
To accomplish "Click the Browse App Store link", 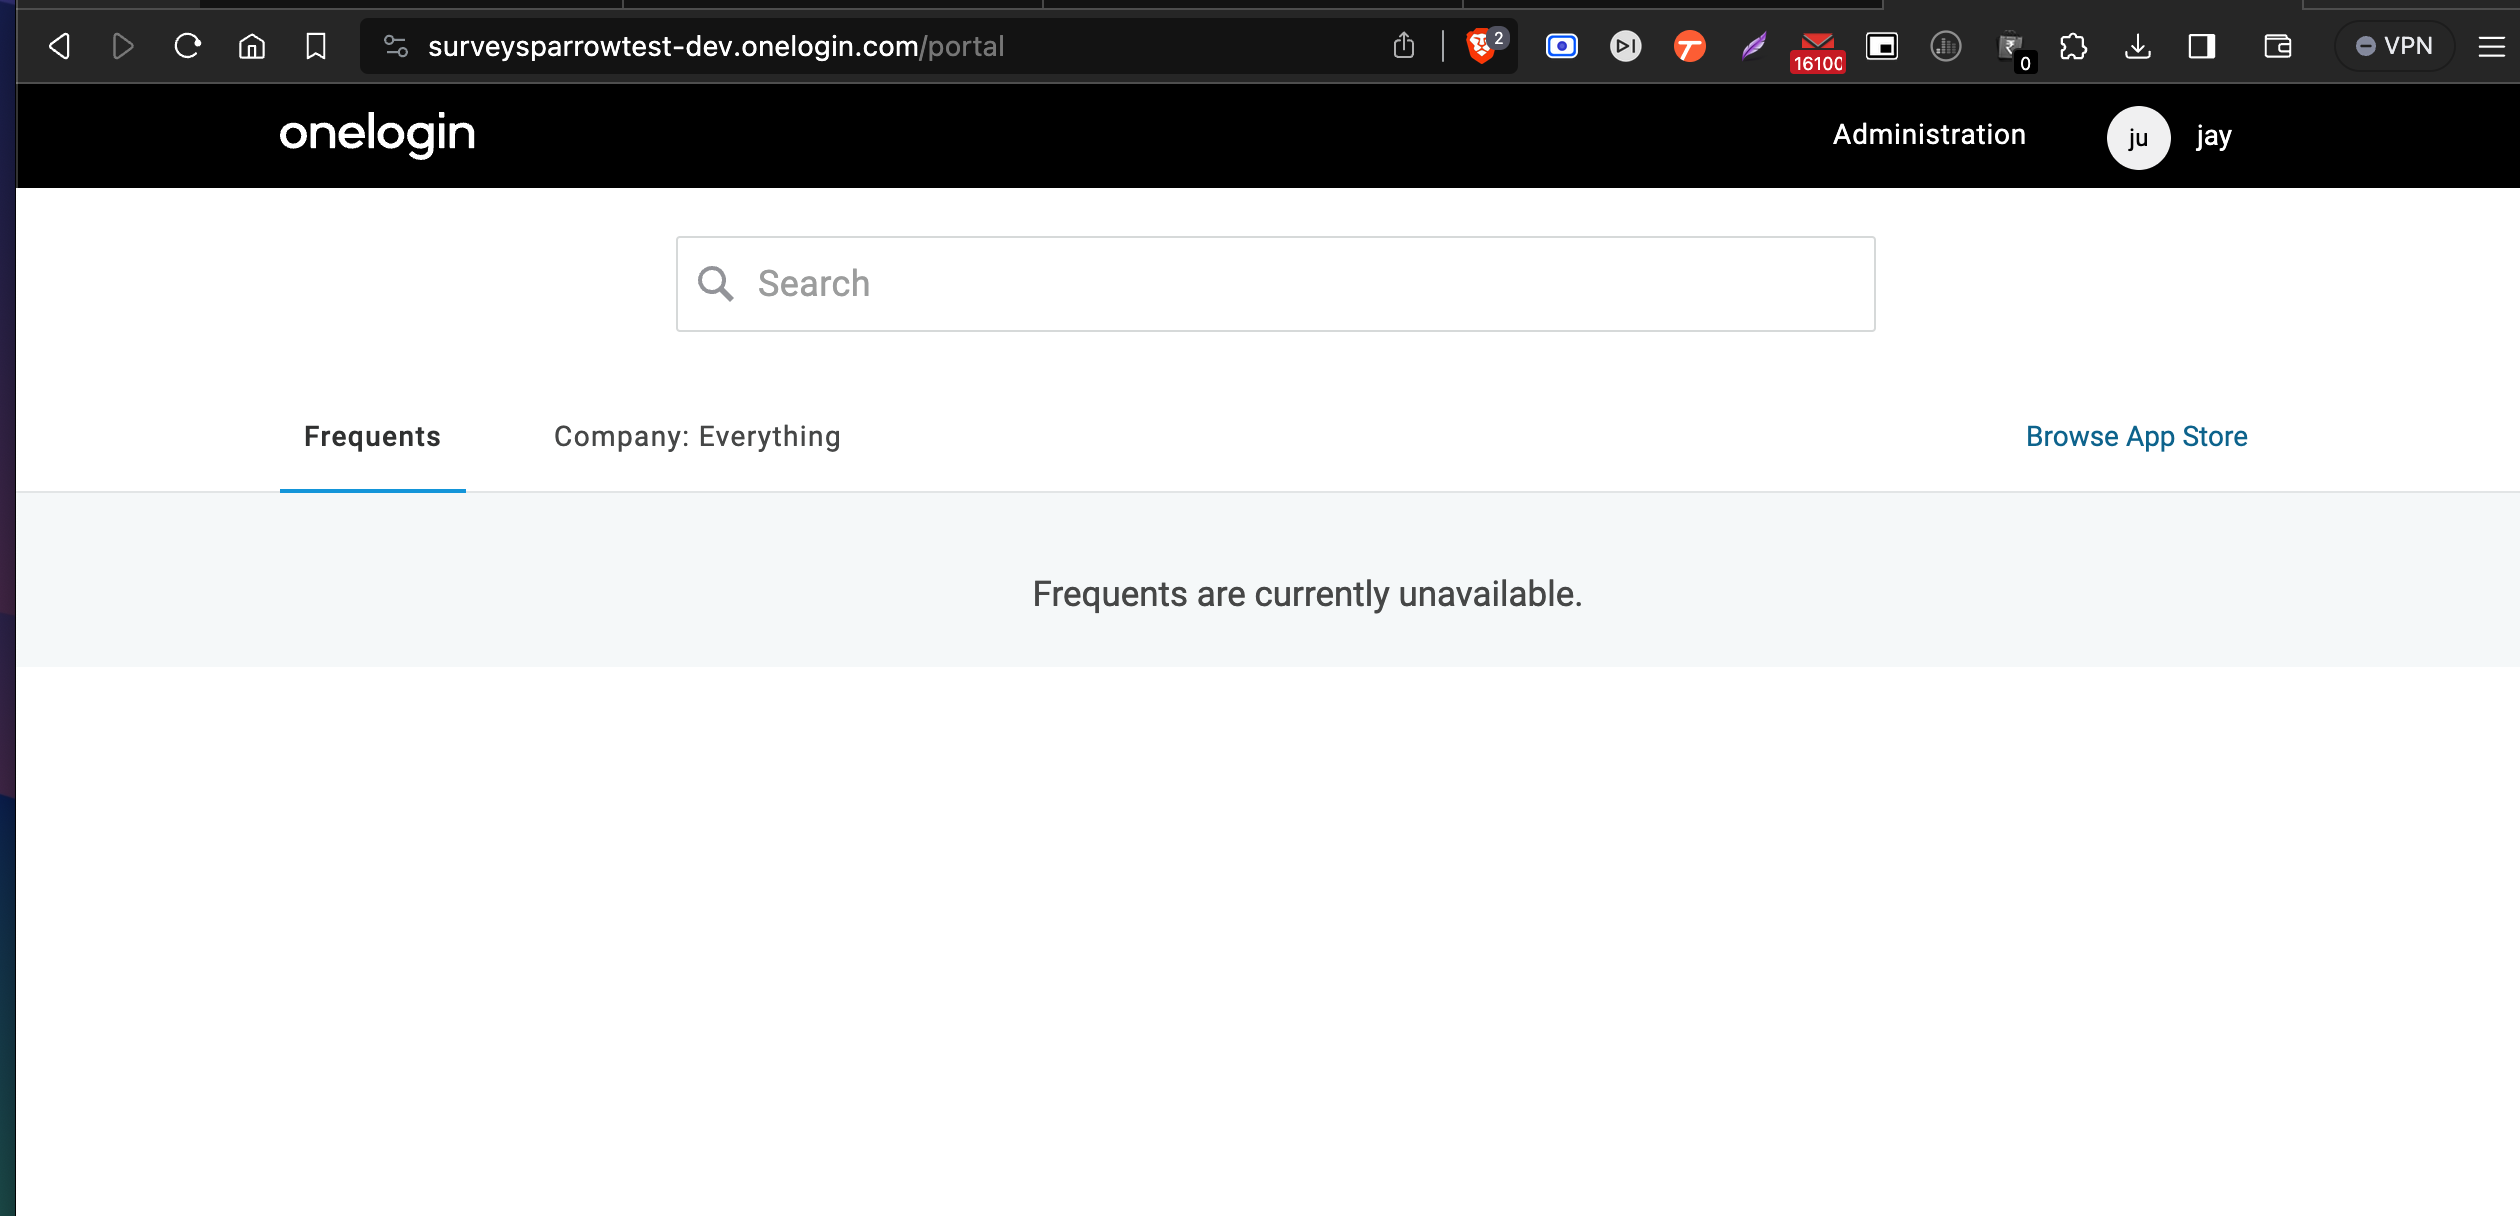I will (x=2136, y=437).
